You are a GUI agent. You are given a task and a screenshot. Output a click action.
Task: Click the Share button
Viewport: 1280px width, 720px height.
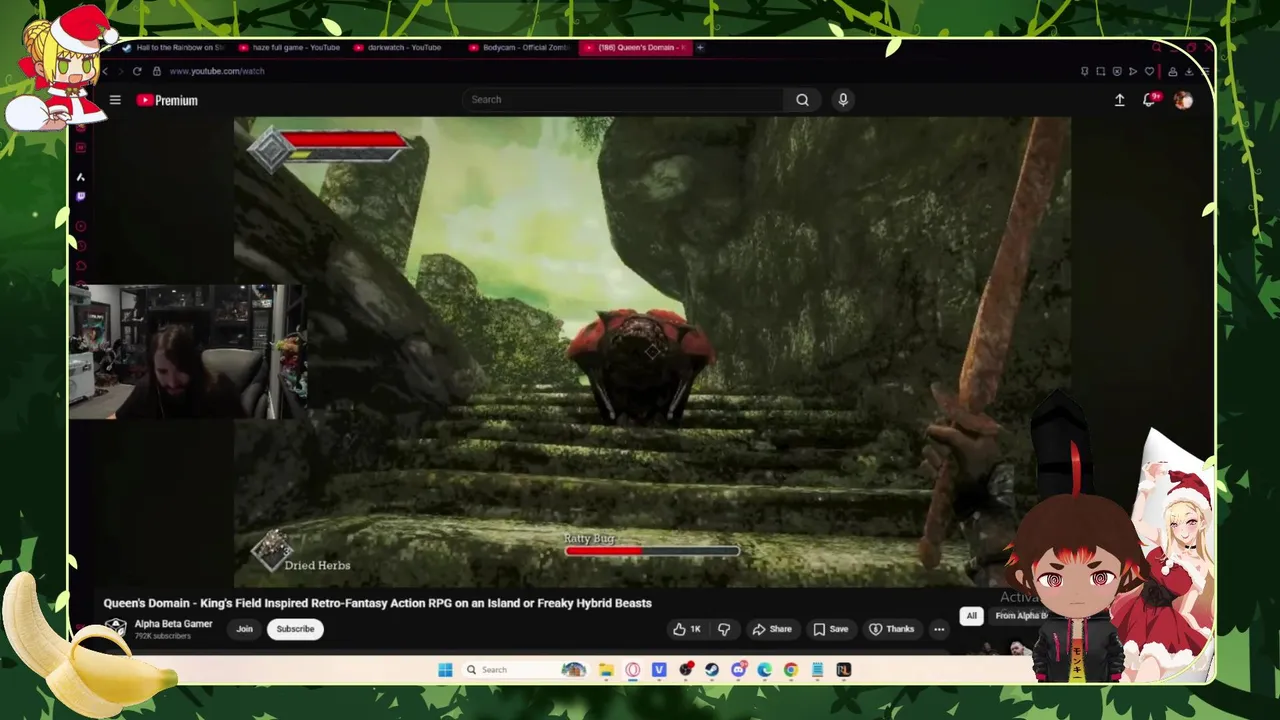[x=771, y=629]
